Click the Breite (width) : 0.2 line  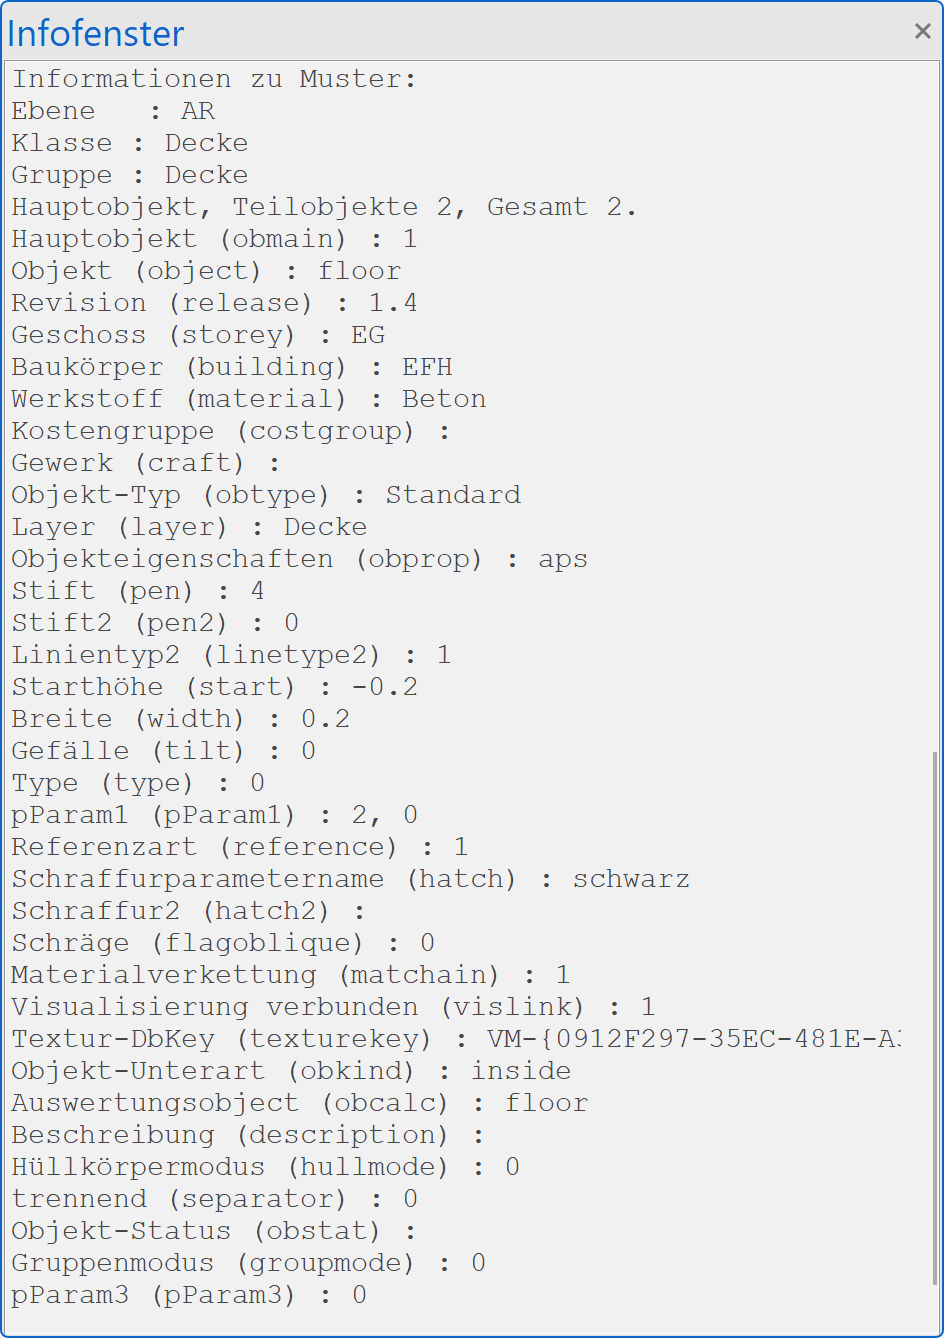tap(181, 719)
